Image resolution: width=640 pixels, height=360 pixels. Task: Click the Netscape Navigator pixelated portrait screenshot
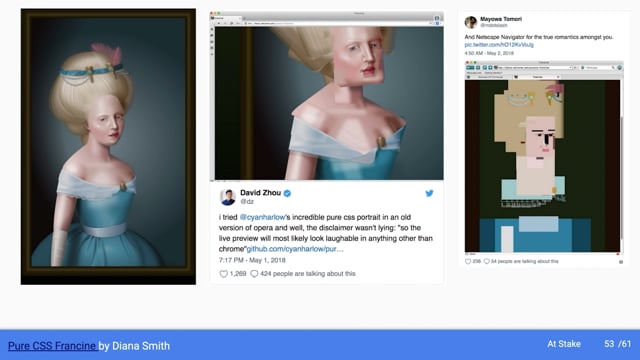click(544, 158)
